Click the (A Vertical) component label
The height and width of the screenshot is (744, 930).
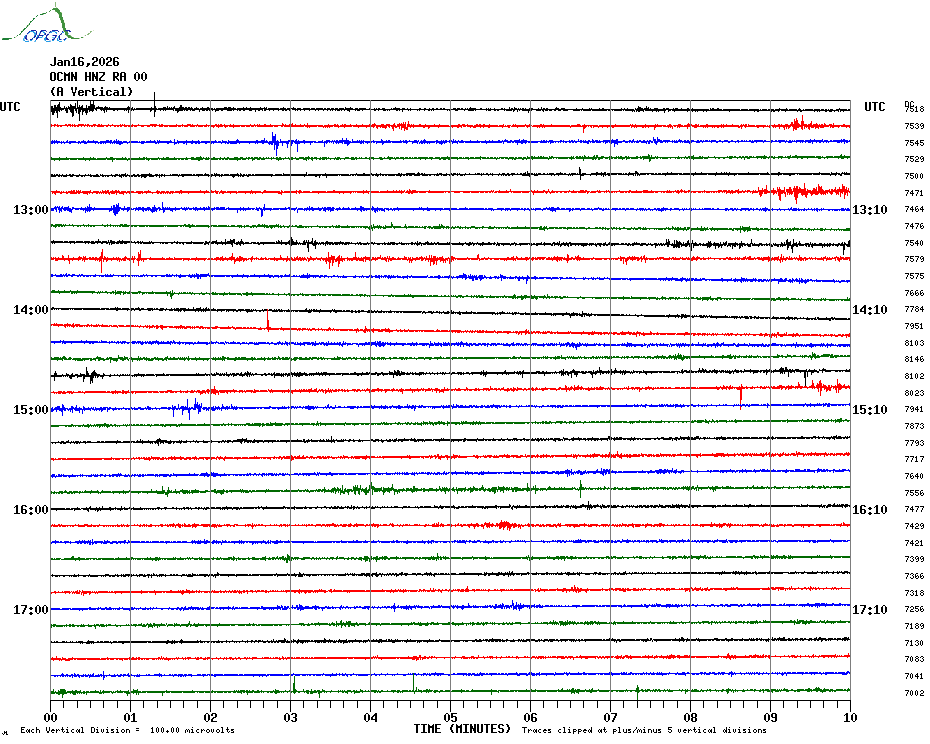click(91, 91)
